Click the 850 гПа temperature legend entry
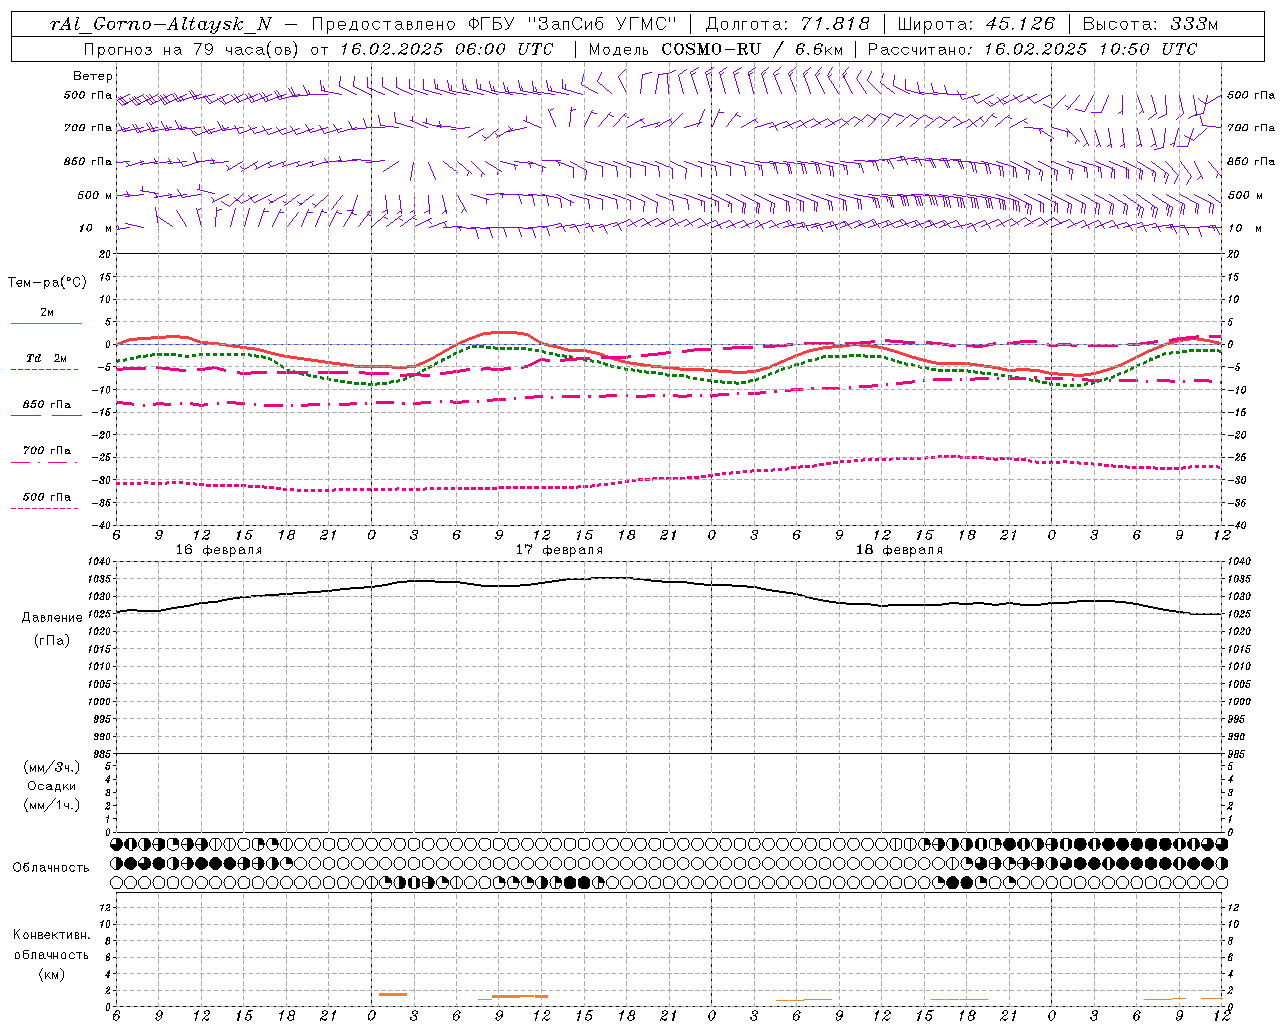This screenshot has height=1024, width=1280. point(47,405)
